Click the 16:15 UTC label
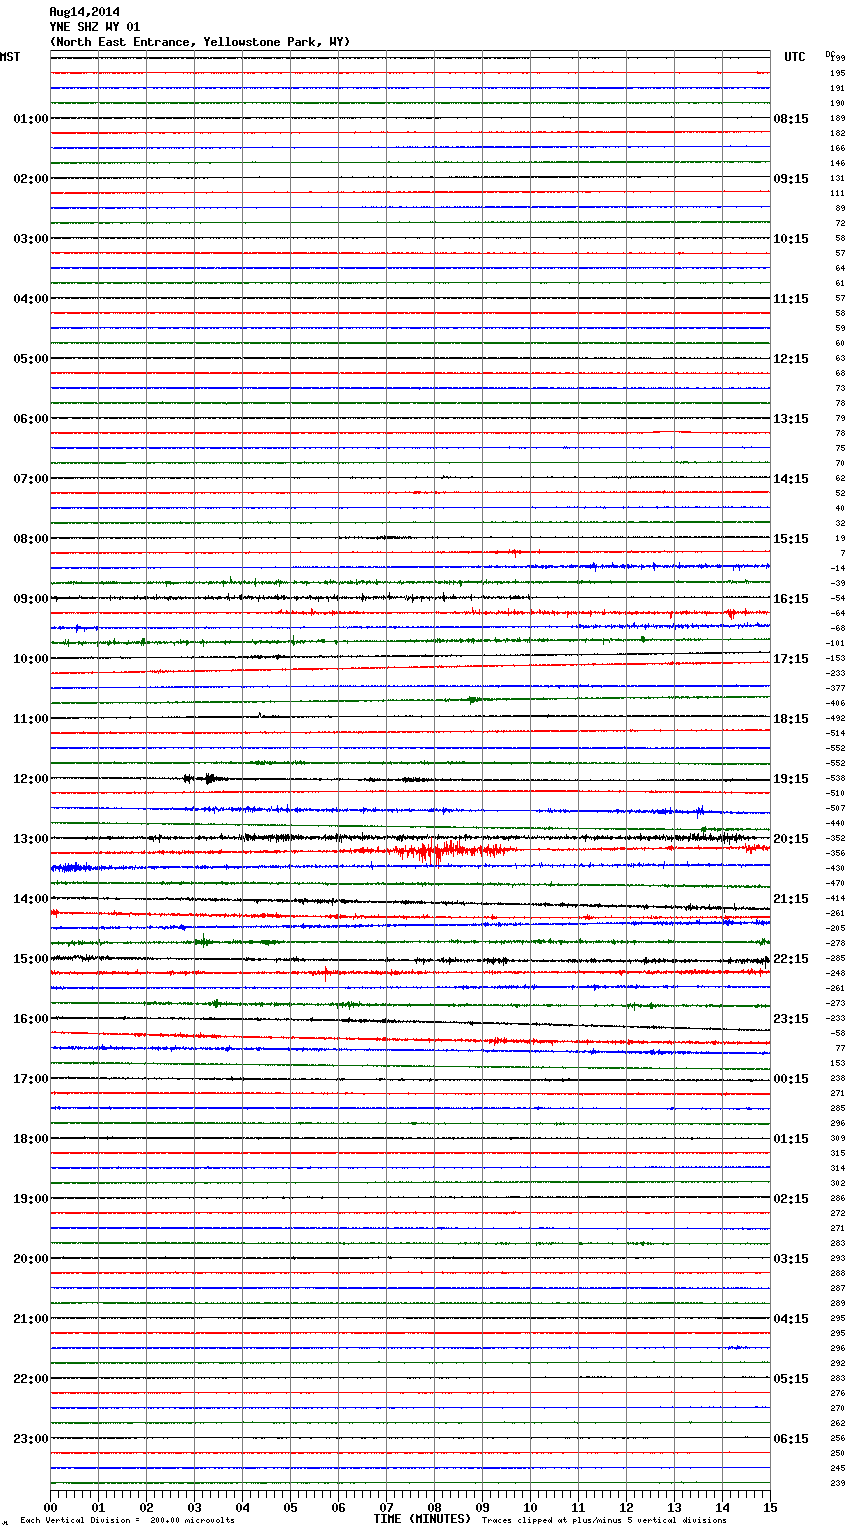The image size is (850, 1534). coord(791,599)
